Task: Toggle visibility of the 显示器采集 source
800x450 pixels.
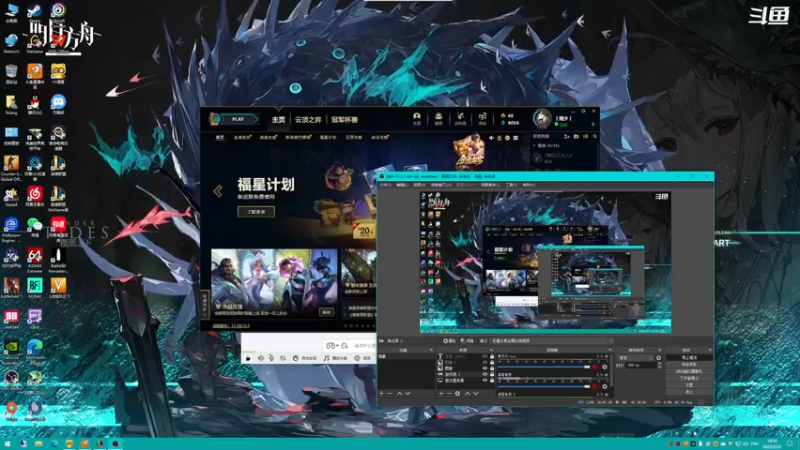Action: (x=485, y=380)
